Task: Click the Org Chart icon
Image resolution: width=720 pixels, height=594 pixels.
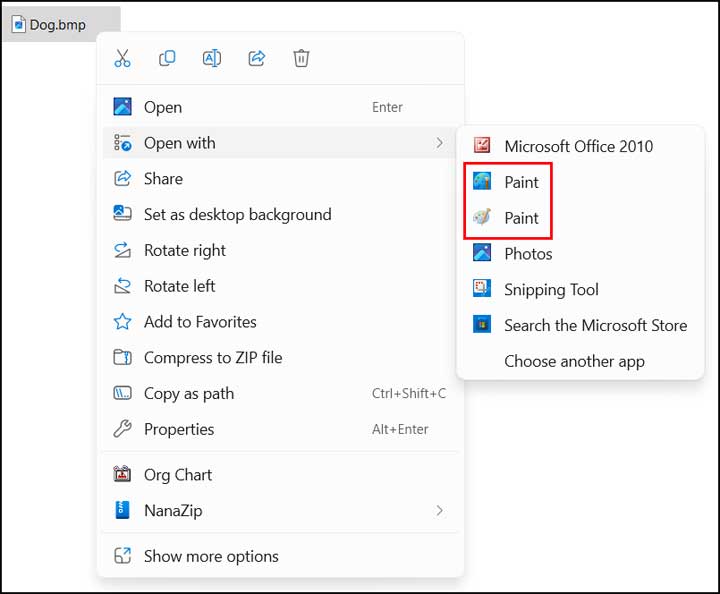Action: (122, 474)
